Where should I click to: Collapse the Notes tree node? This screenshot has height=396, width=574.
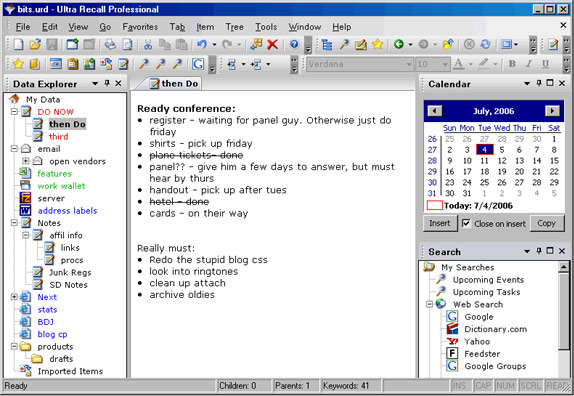click(x=14, y=223)
